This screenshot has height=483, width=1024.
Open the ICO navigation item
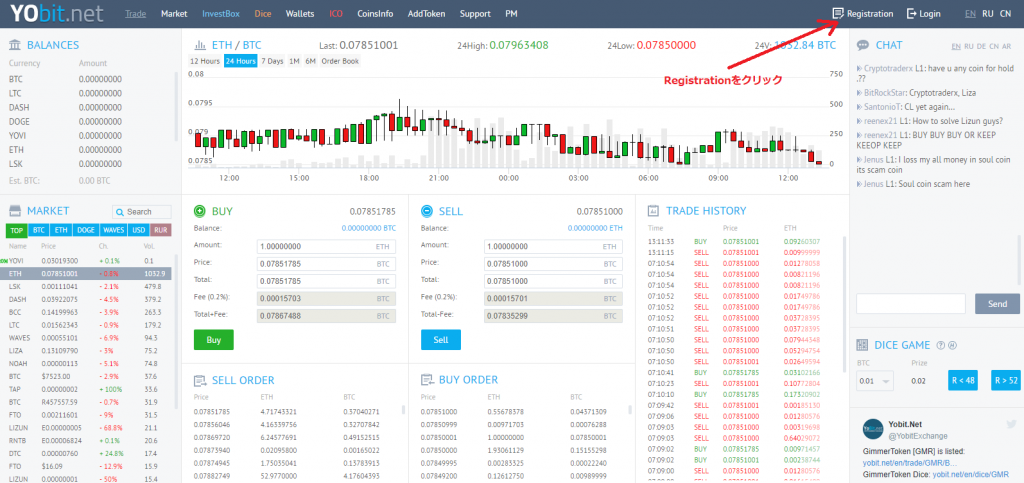336,14
